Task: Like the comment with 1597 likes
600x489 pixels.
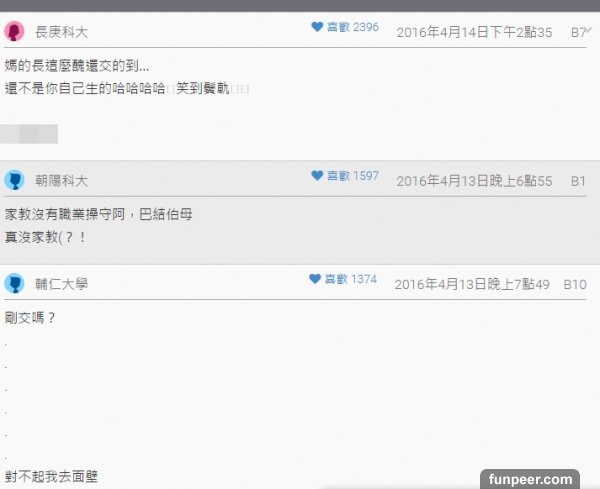Action: pyautogui.click(x=317, y=176)
